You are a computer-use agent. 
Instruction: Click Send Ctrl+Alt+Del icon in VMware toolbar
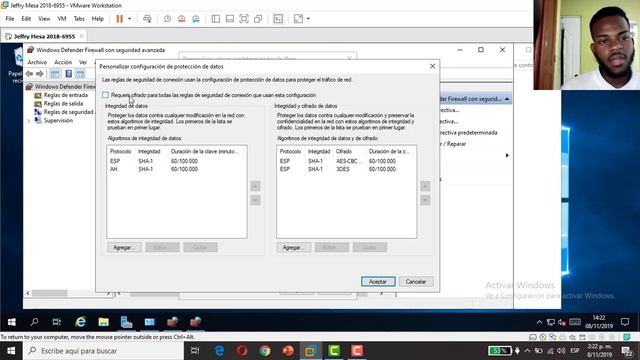pos(147,19)
